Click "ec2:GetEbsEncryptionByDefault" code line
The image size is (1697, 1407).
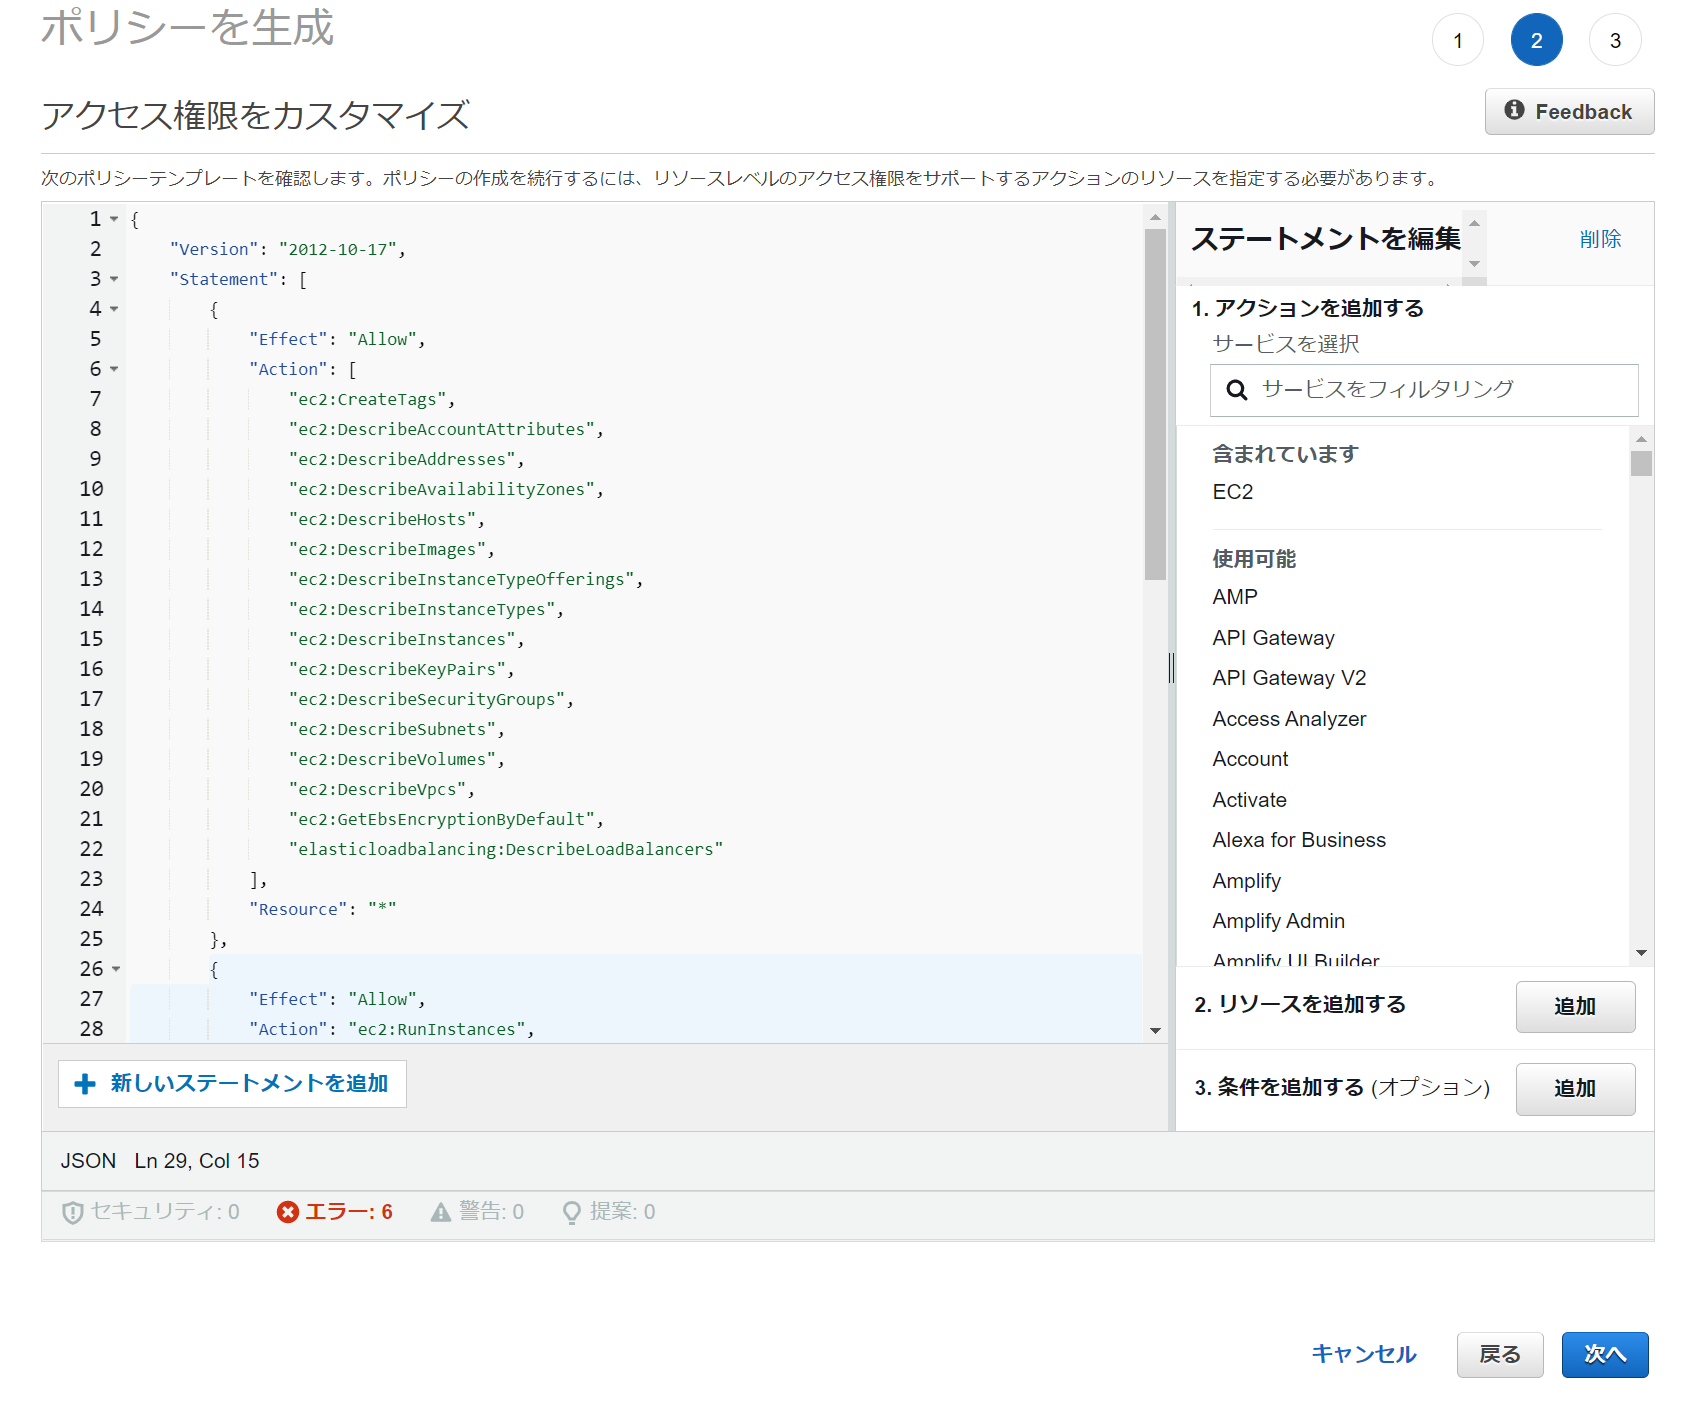click(x=446, y=819)
